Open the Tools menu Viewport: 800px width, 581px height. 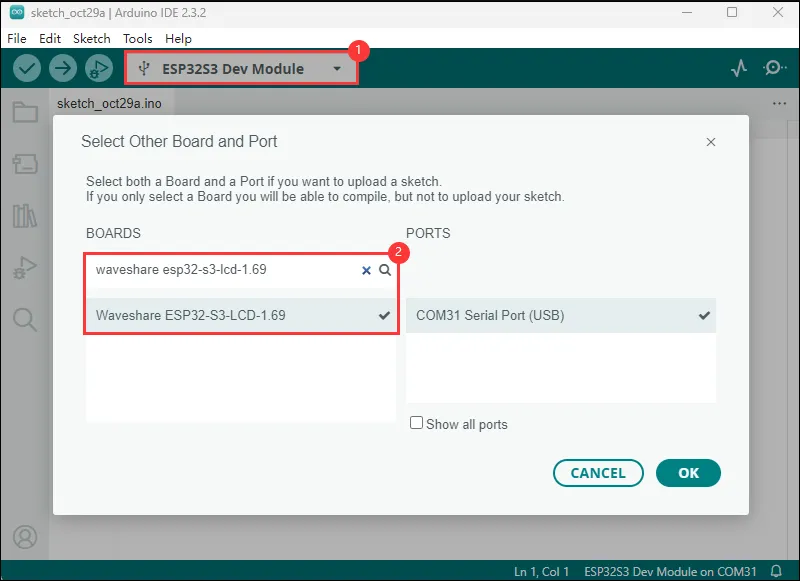(137, 38)
